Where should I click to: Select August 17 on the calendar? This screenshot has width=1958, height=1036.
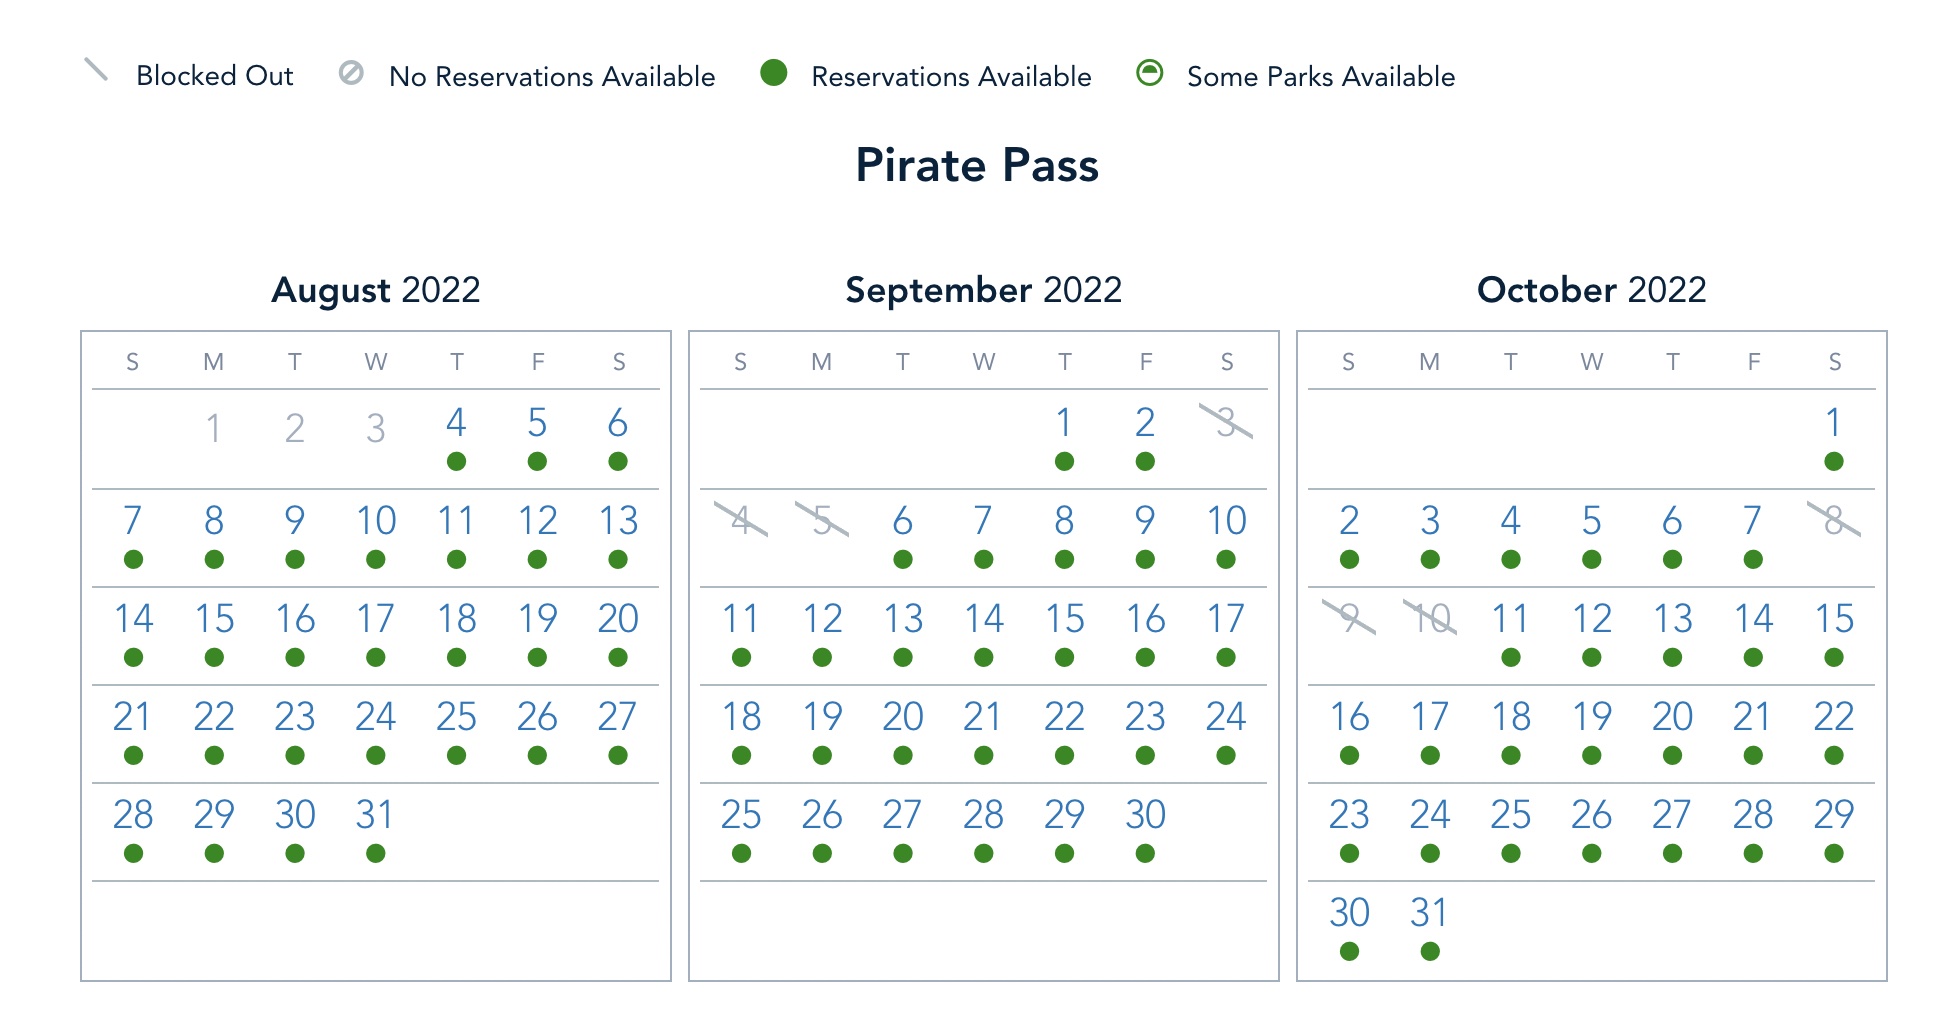click(376, 619)
